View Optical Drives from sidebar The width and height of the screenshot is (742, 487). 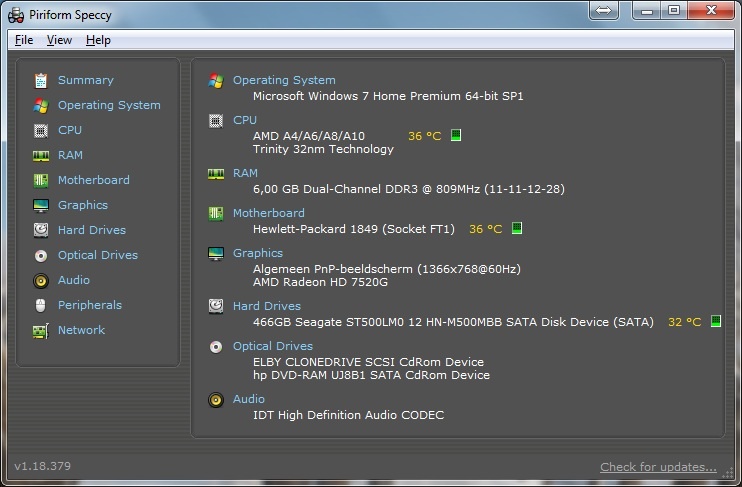point(98,255)
